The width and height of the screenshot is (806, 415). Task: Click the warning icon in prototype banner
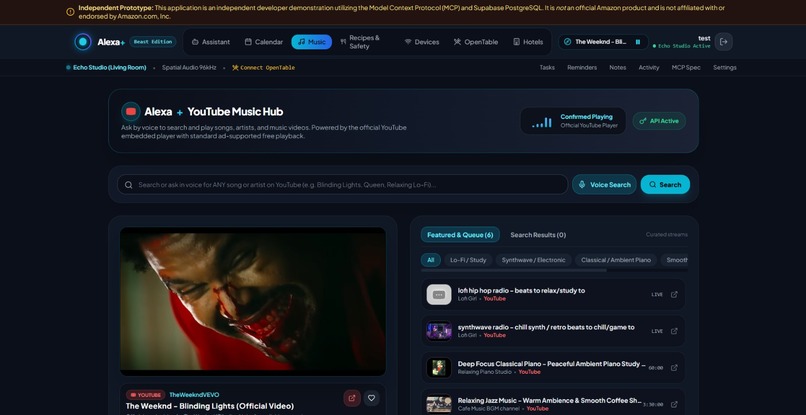tap(70, 12)
